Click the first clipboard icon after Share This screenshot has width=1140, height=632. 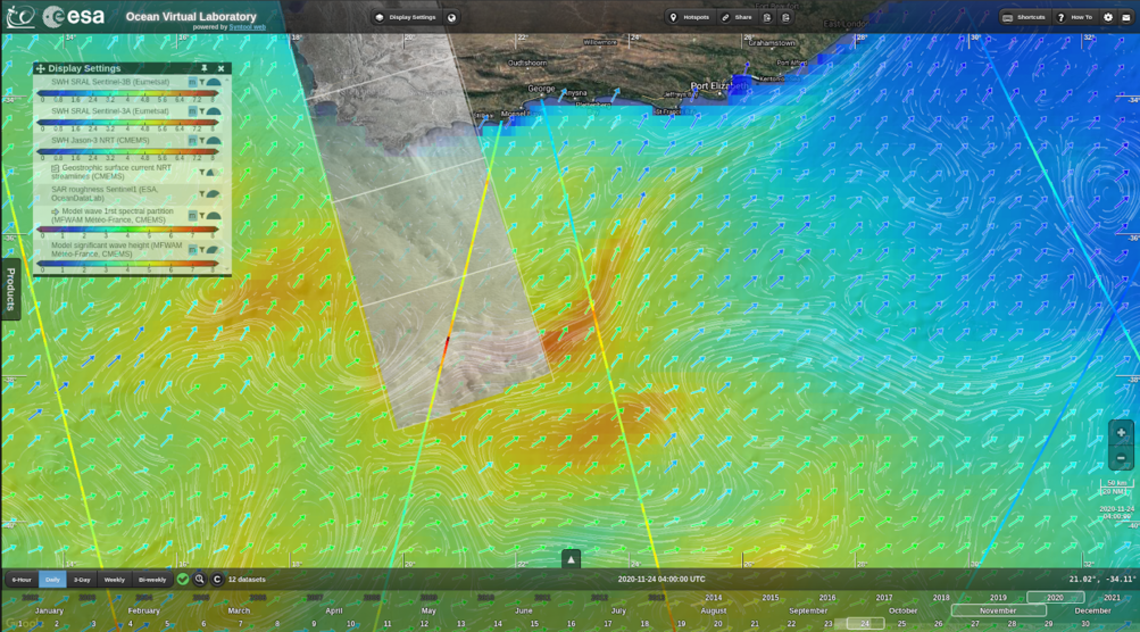[x=767, y=17]
